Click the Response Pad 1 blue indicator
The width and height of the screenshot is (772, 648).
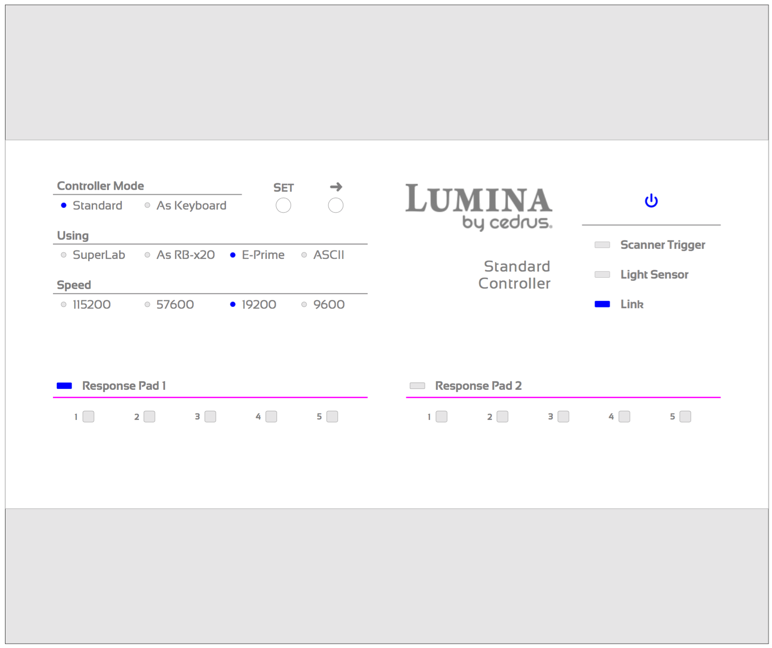point(65,386)
